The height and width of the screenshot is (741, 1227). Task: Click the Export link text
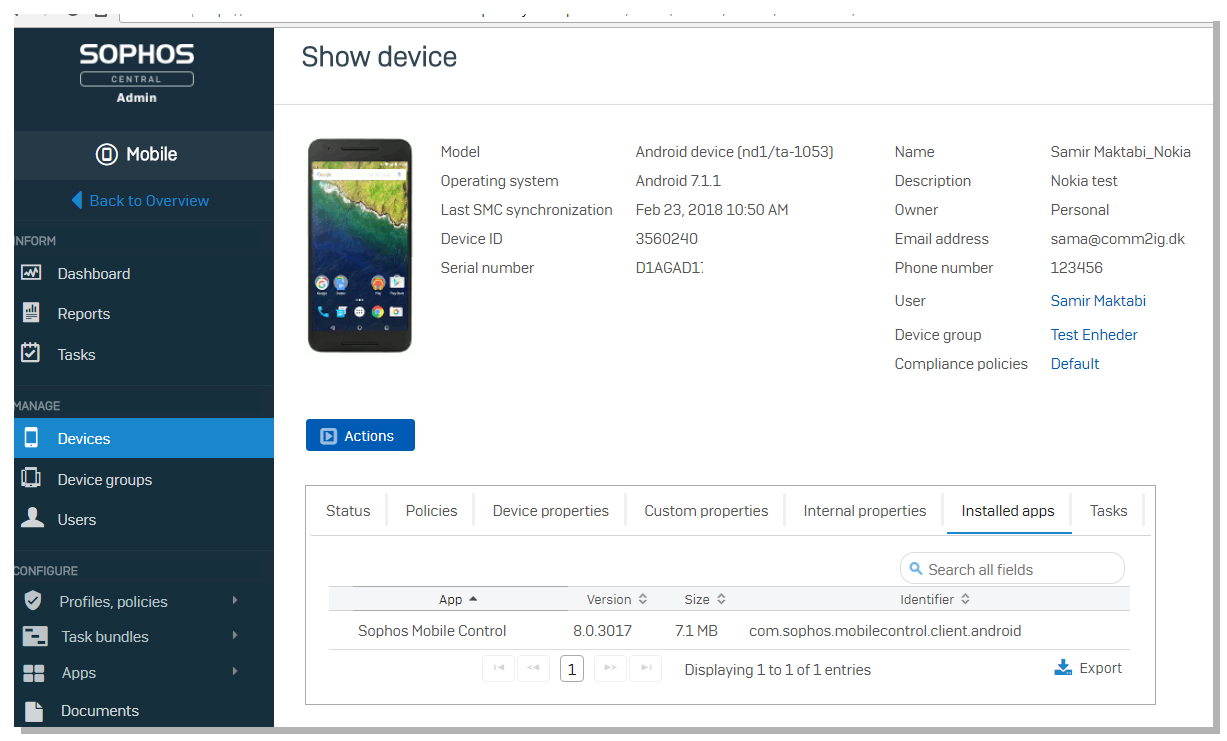click(x=1101, y=668)
